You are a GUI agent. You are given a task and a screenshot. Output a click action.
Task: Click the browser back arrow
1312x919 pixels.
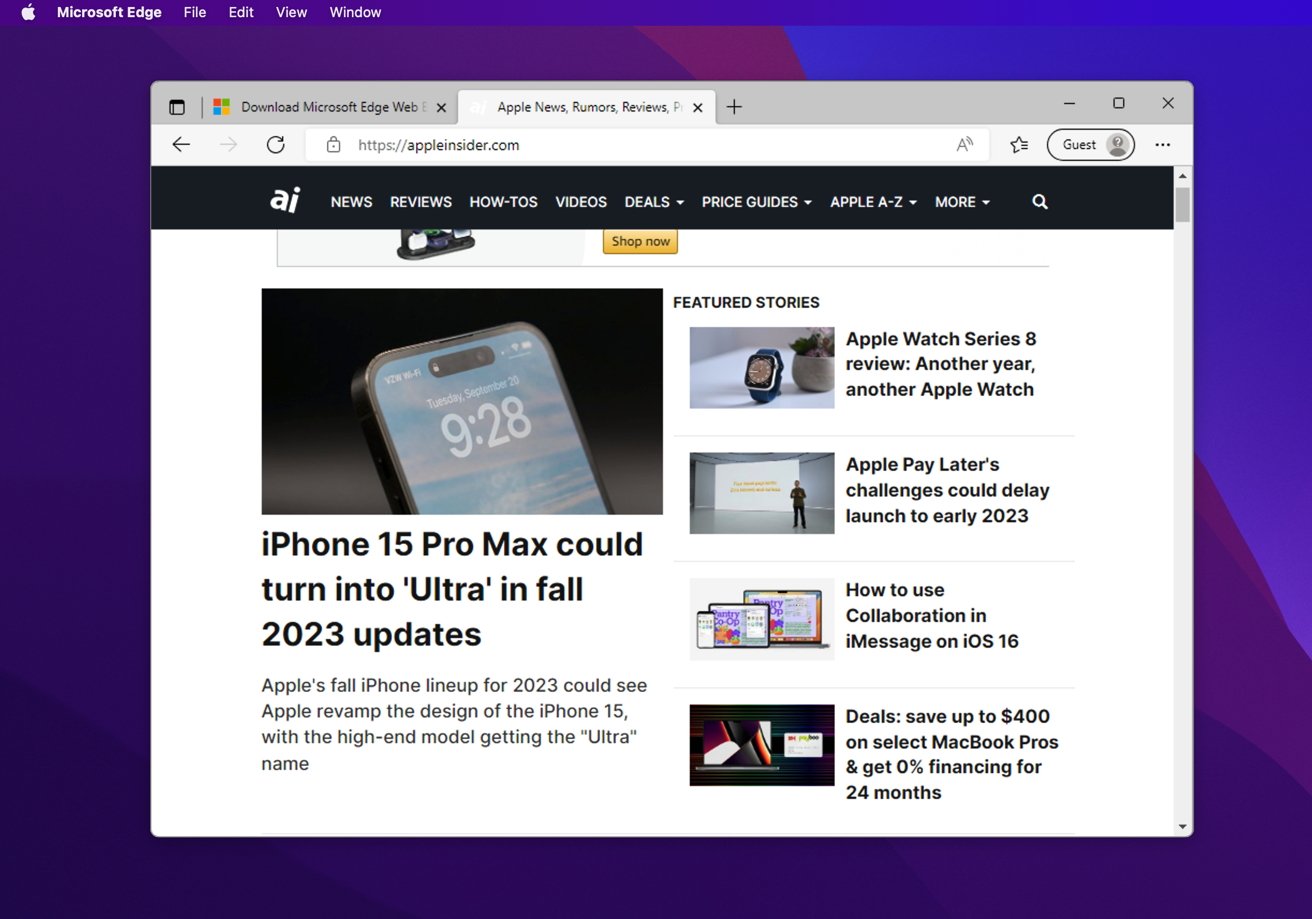[181, 145]
